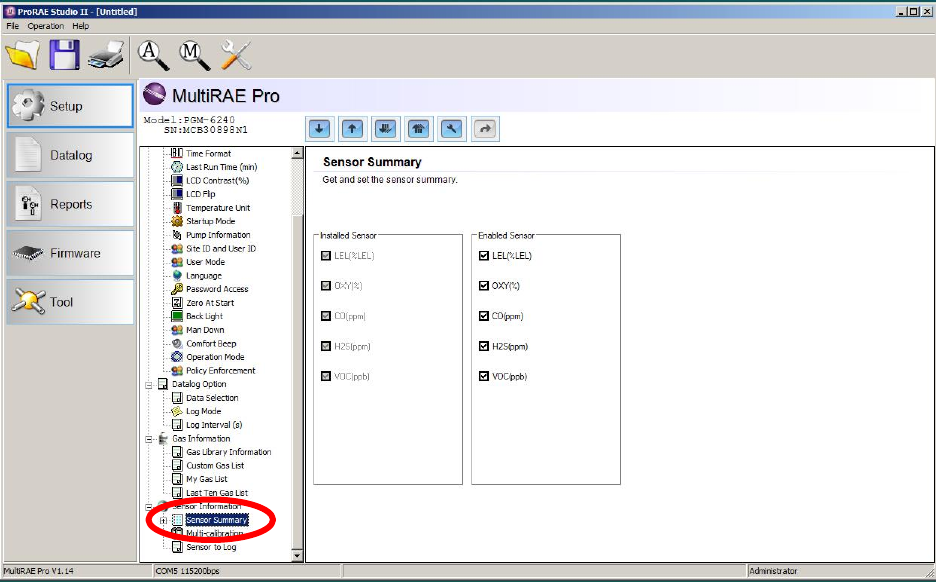
Task: Select Startup Mode tree item
Action: pyautogui.click(x=211, y=221)
